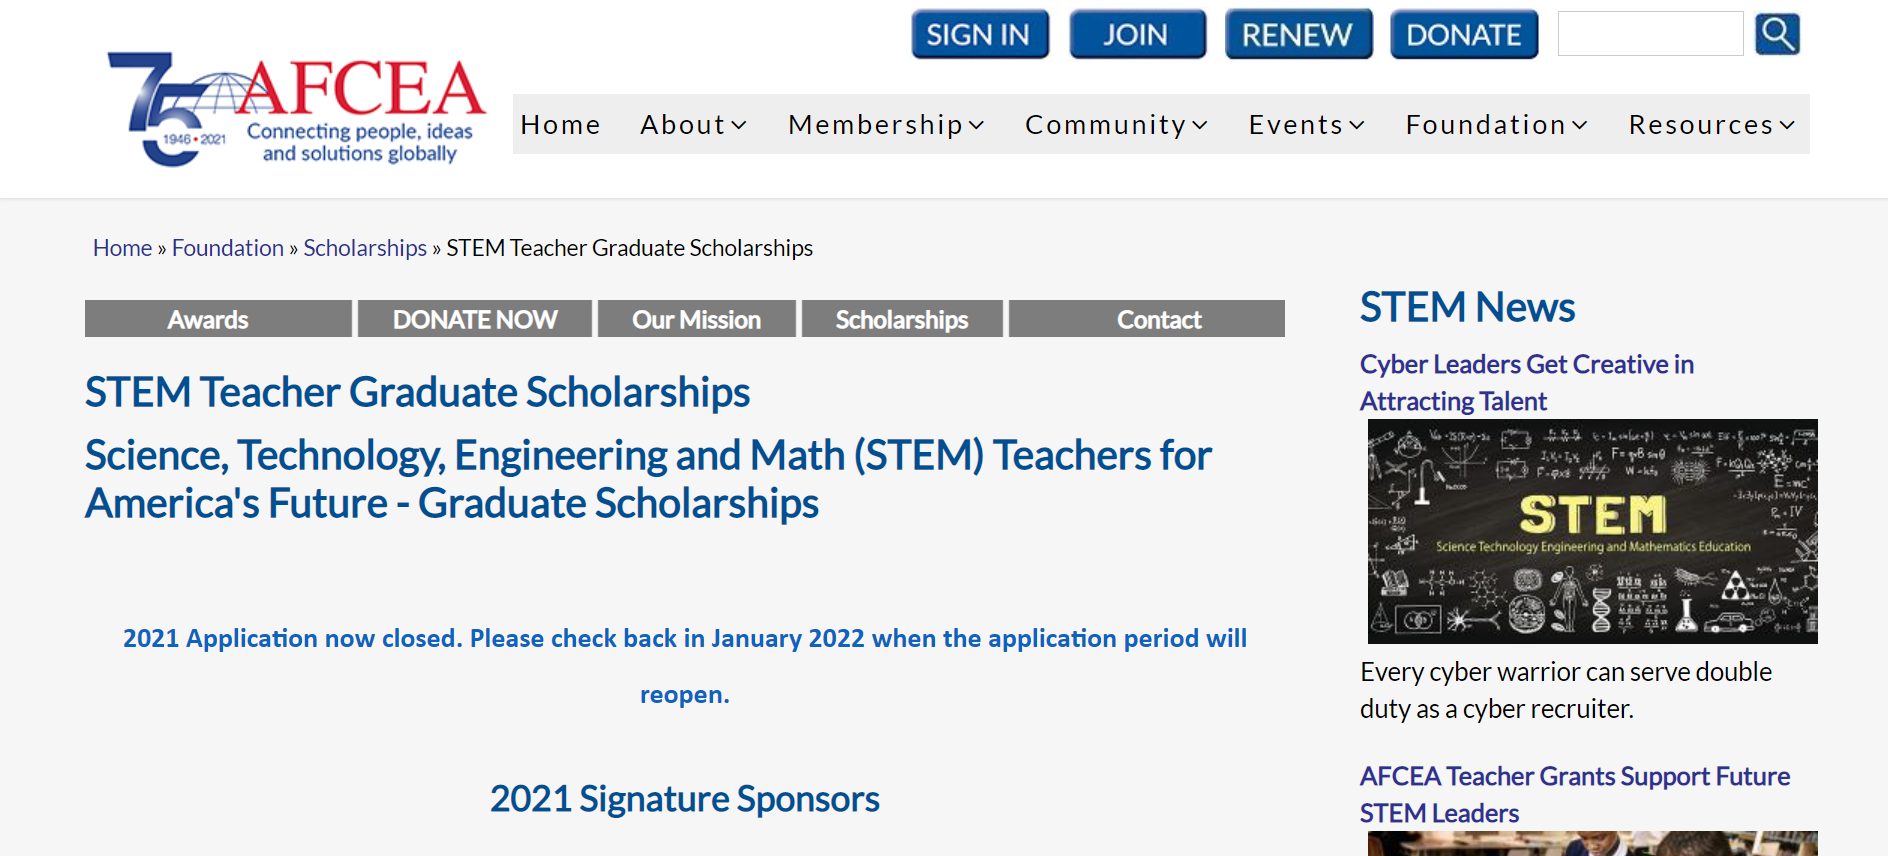The width and height of the screenshot is (1888, 856).
Task: Select the gray Scholarships tab
Action: [901, 319]
